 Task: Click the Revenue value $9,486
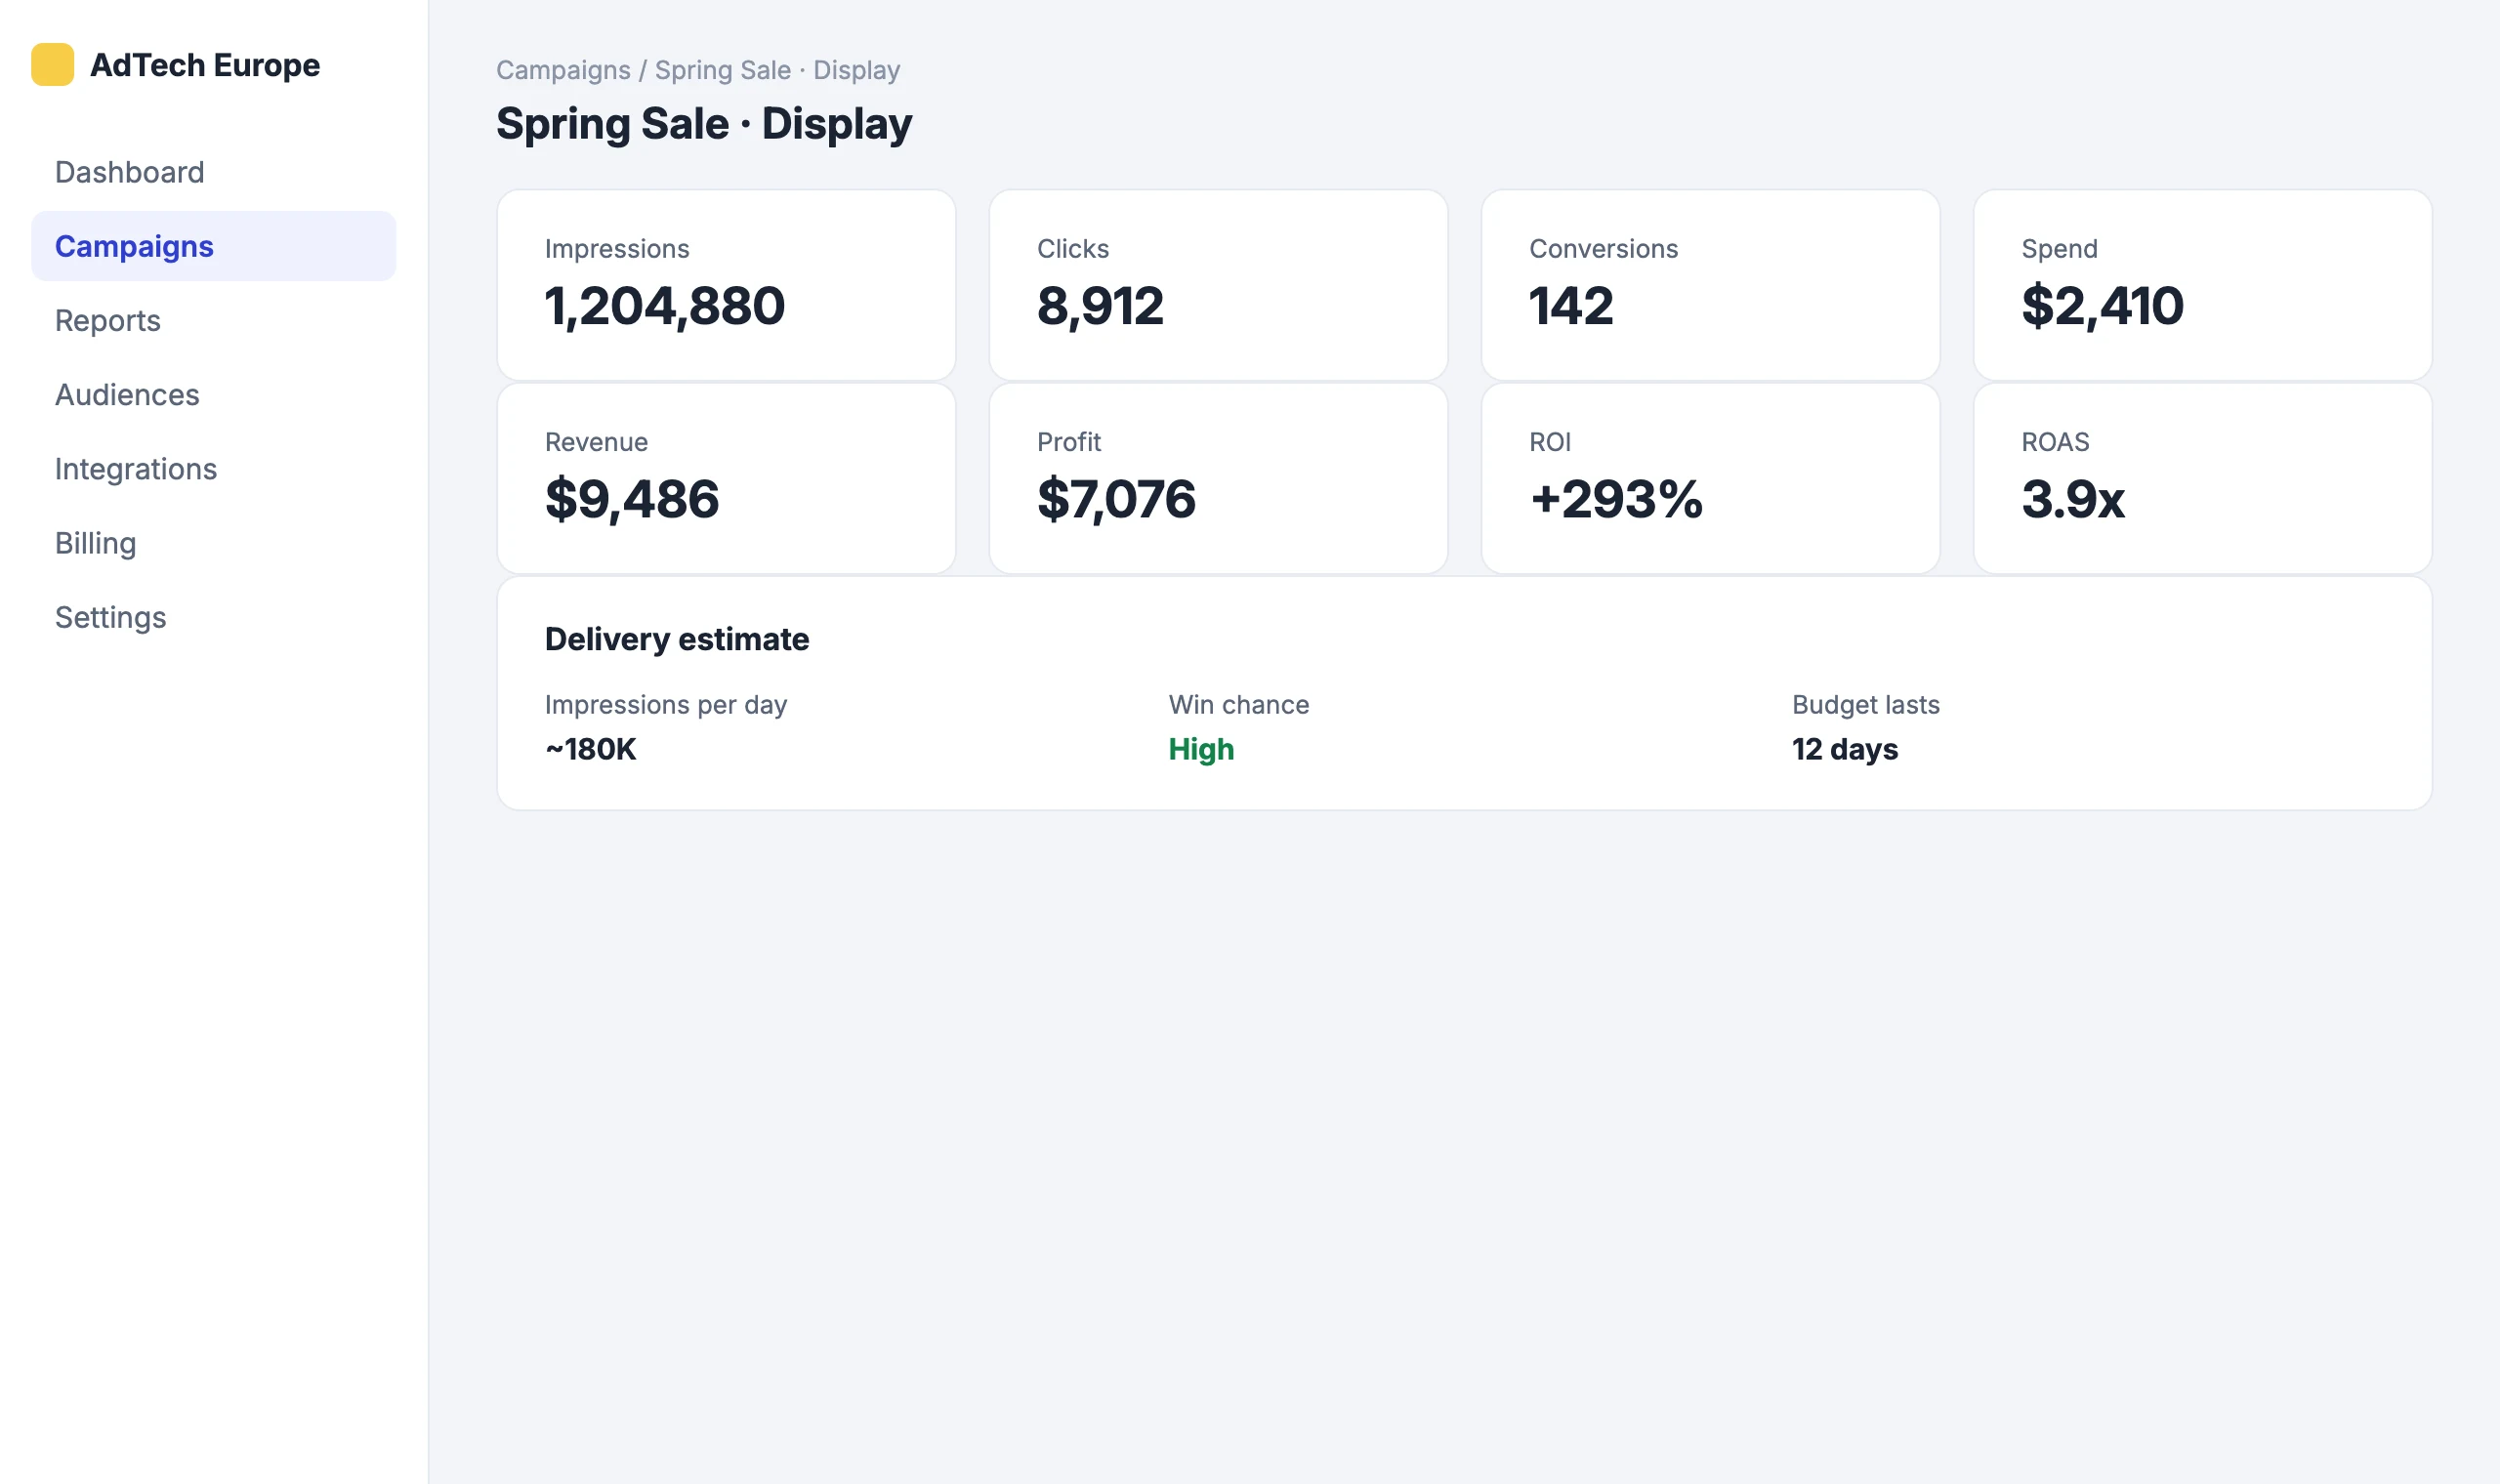pyautogui.click(x=632, y=498)
